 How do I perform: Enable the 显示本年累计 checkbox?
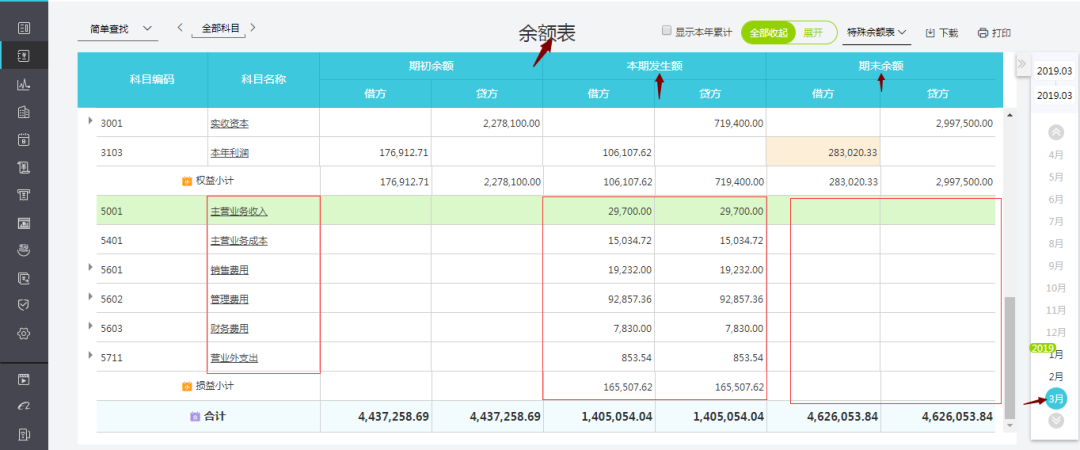point(667,32)
